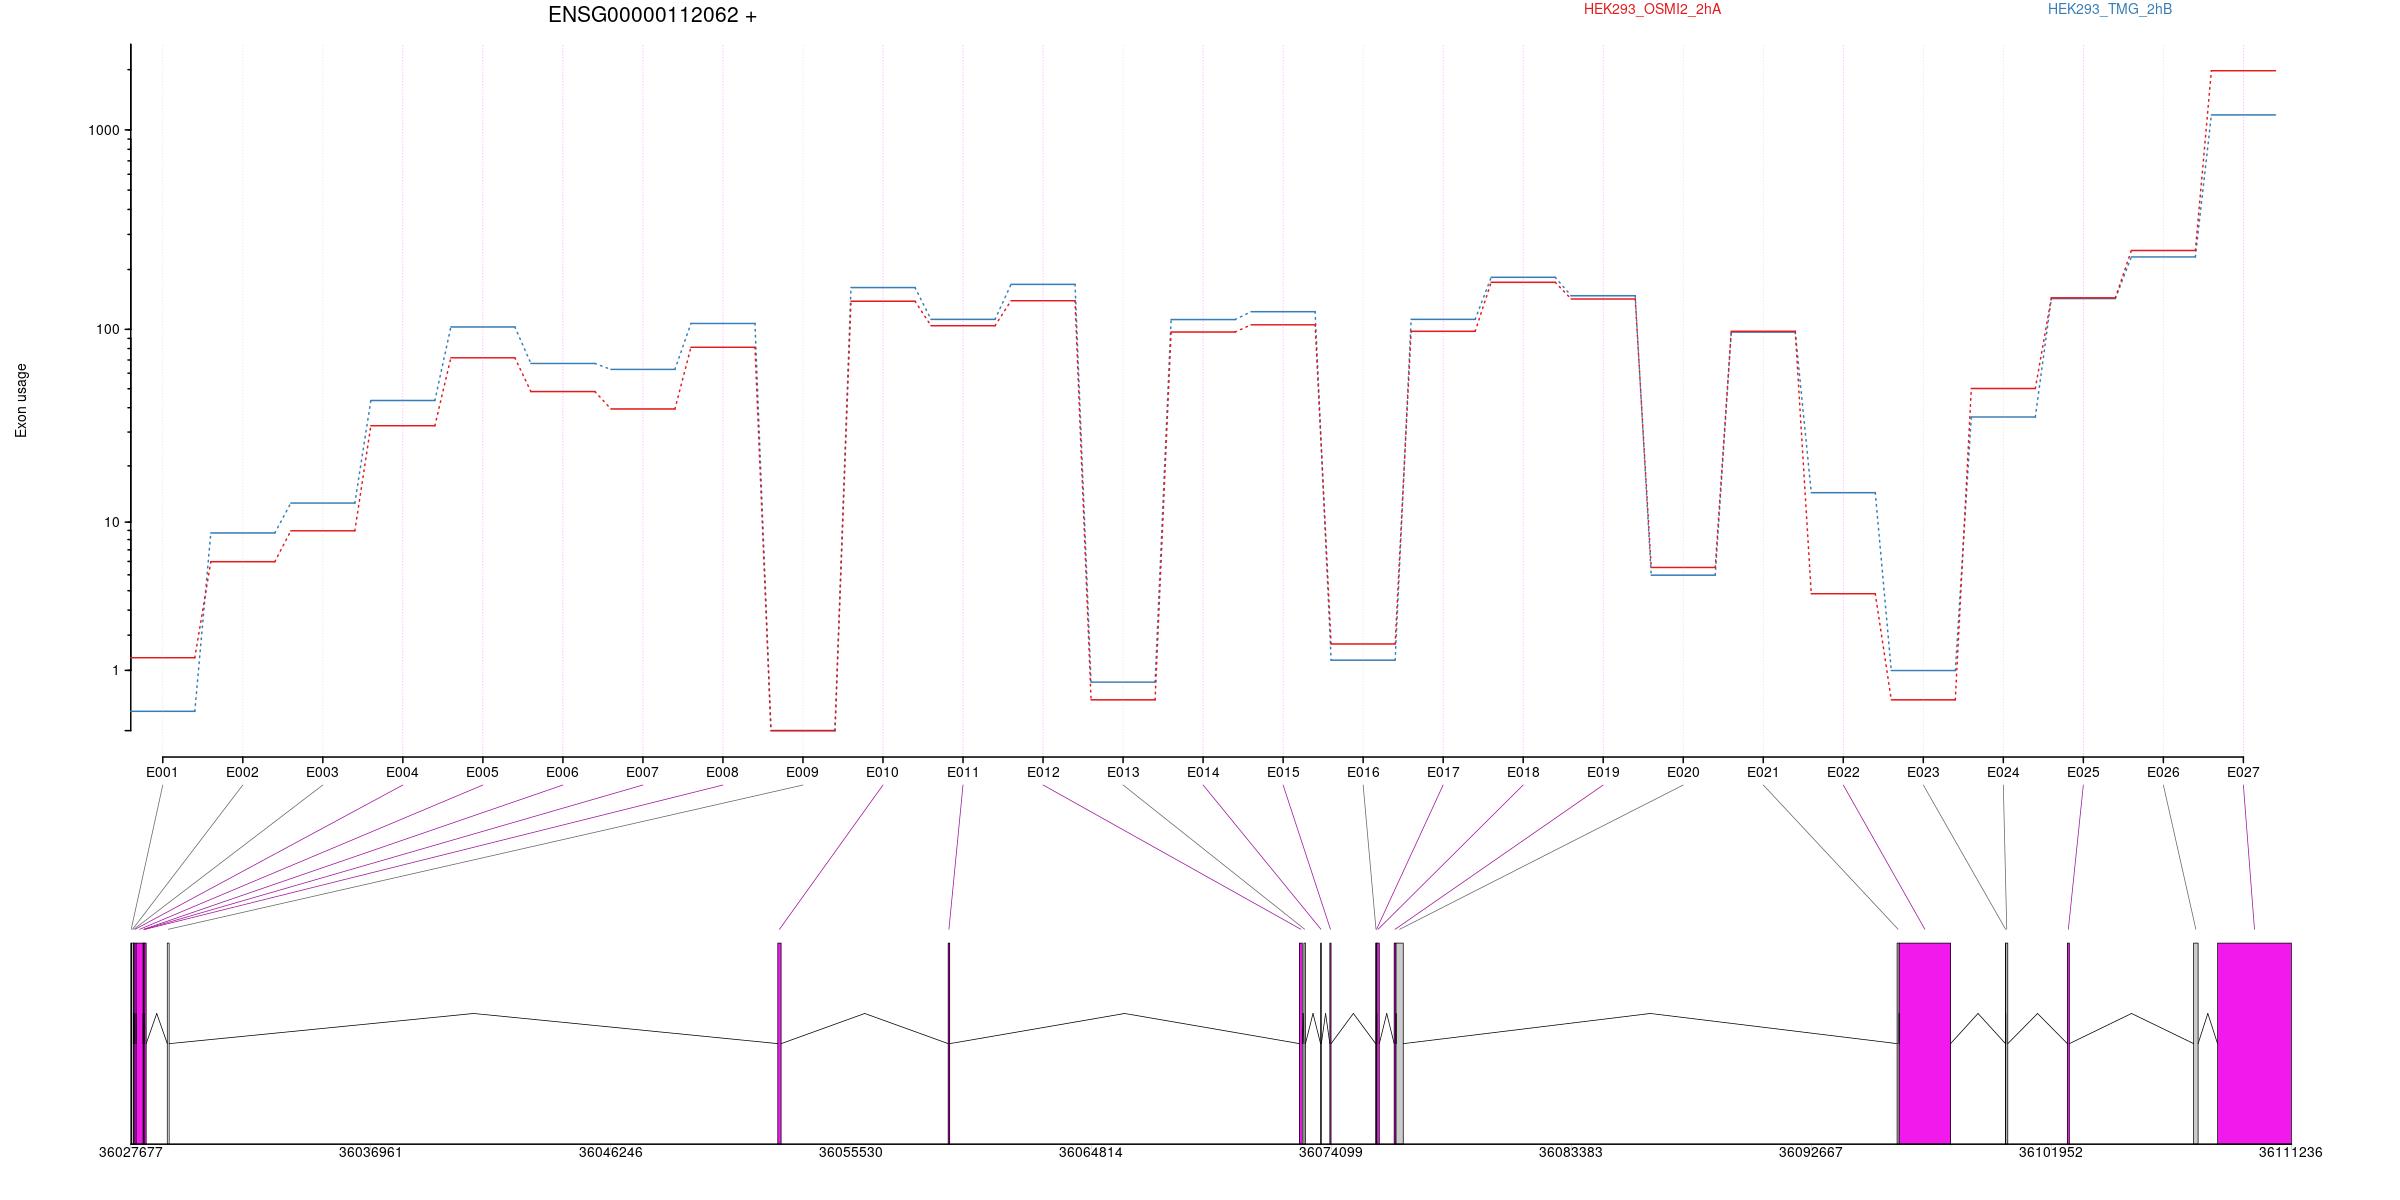Screen dimensions: 2400x1200
Task: Click the thin magenta exon bar linked to E010
Action: click(x=779, y=1043)
